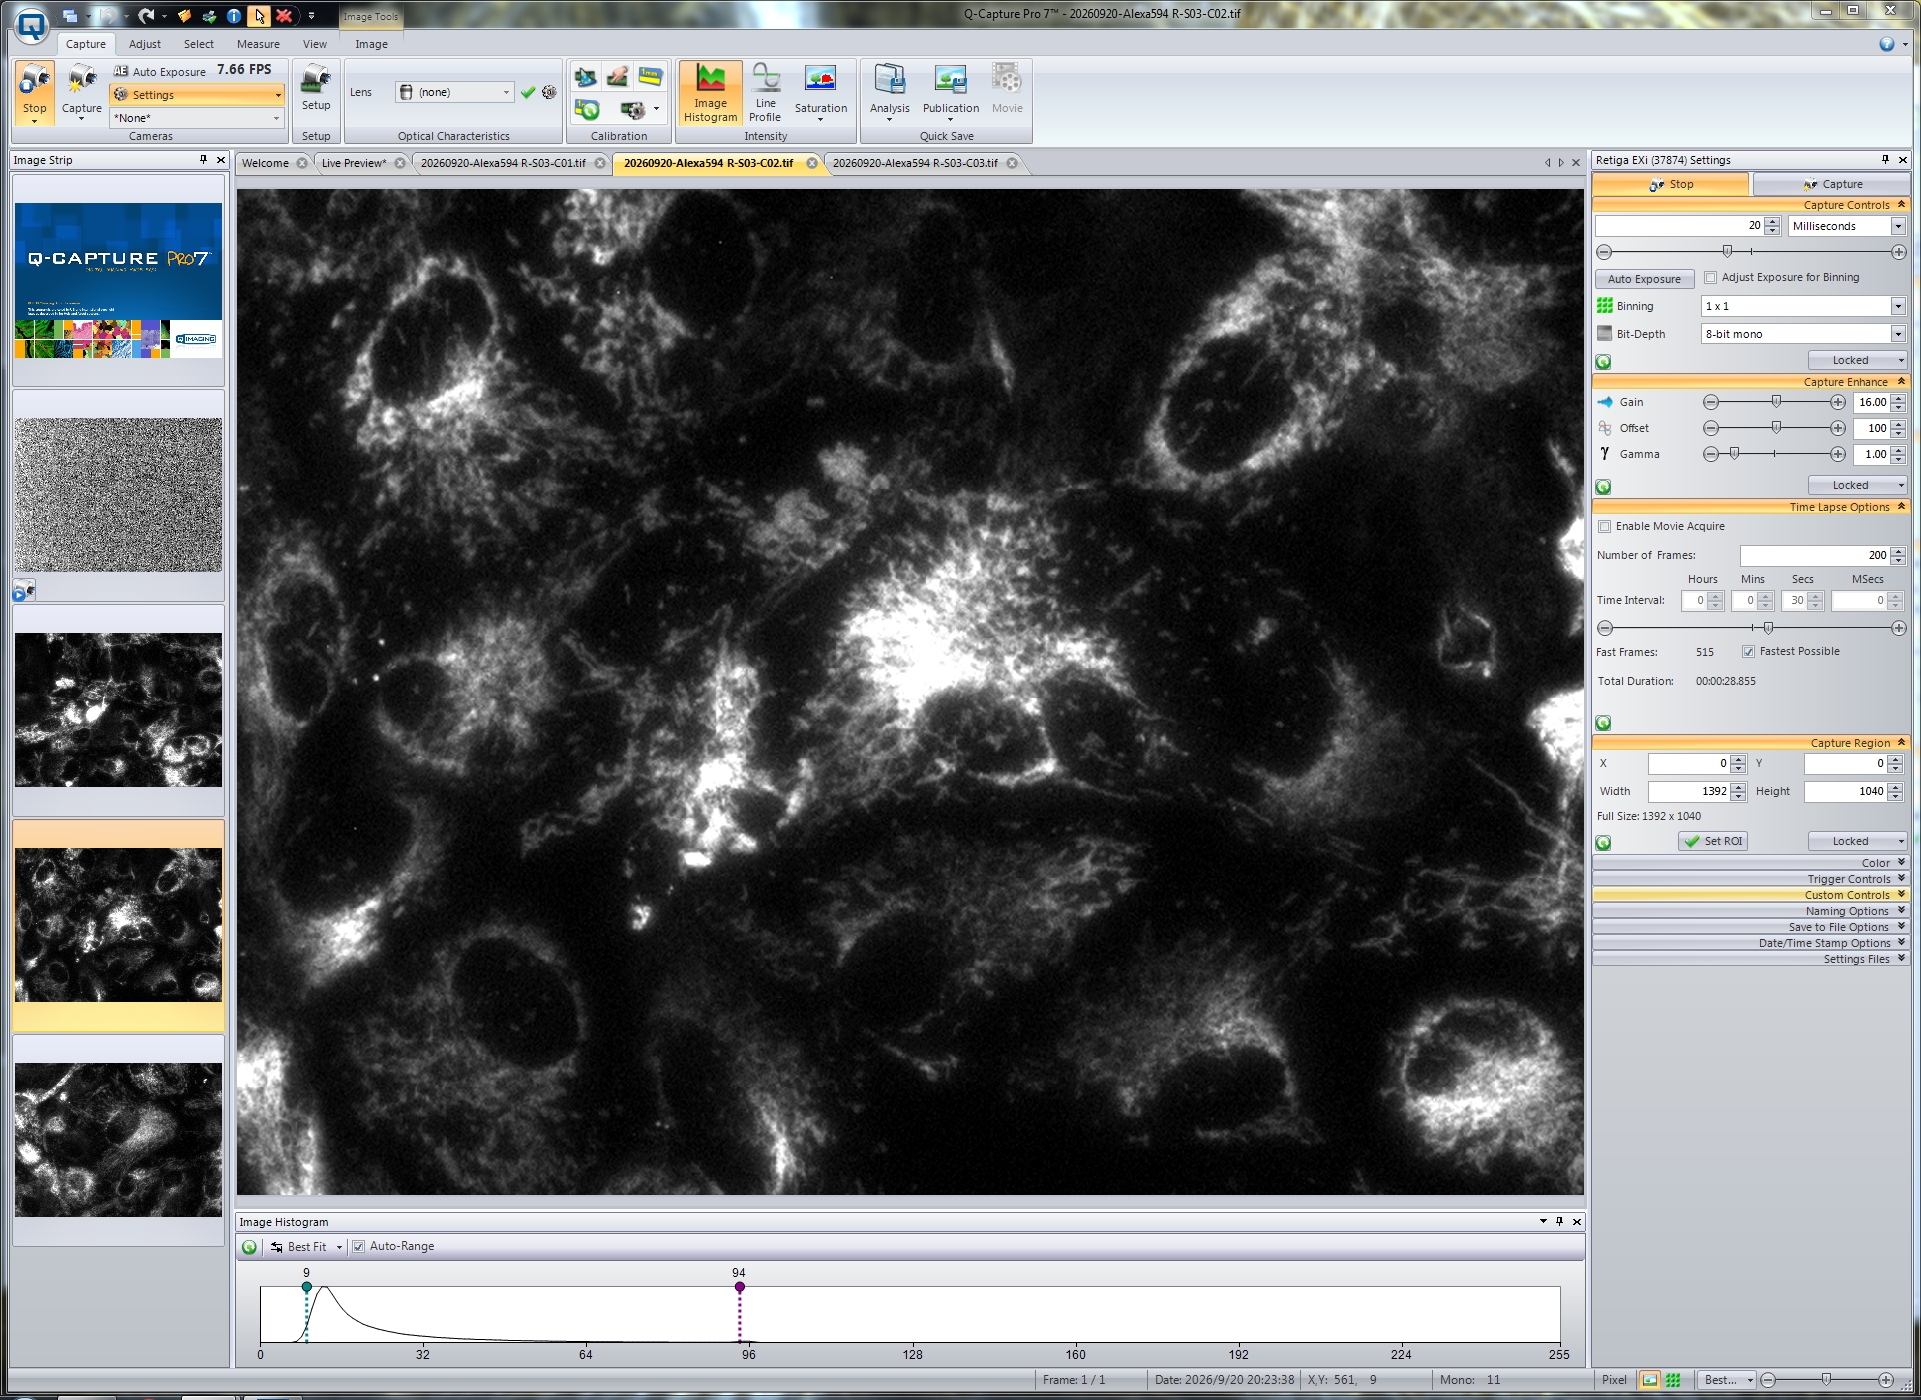Toggle the Auto-Range checkbox in histogram
Viewport: 1921px width, 1400px height.
click(358, 1247)
